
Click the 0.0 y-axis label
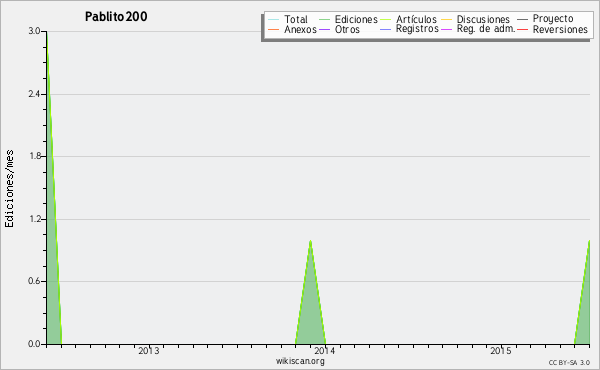(x=34, y=344)
